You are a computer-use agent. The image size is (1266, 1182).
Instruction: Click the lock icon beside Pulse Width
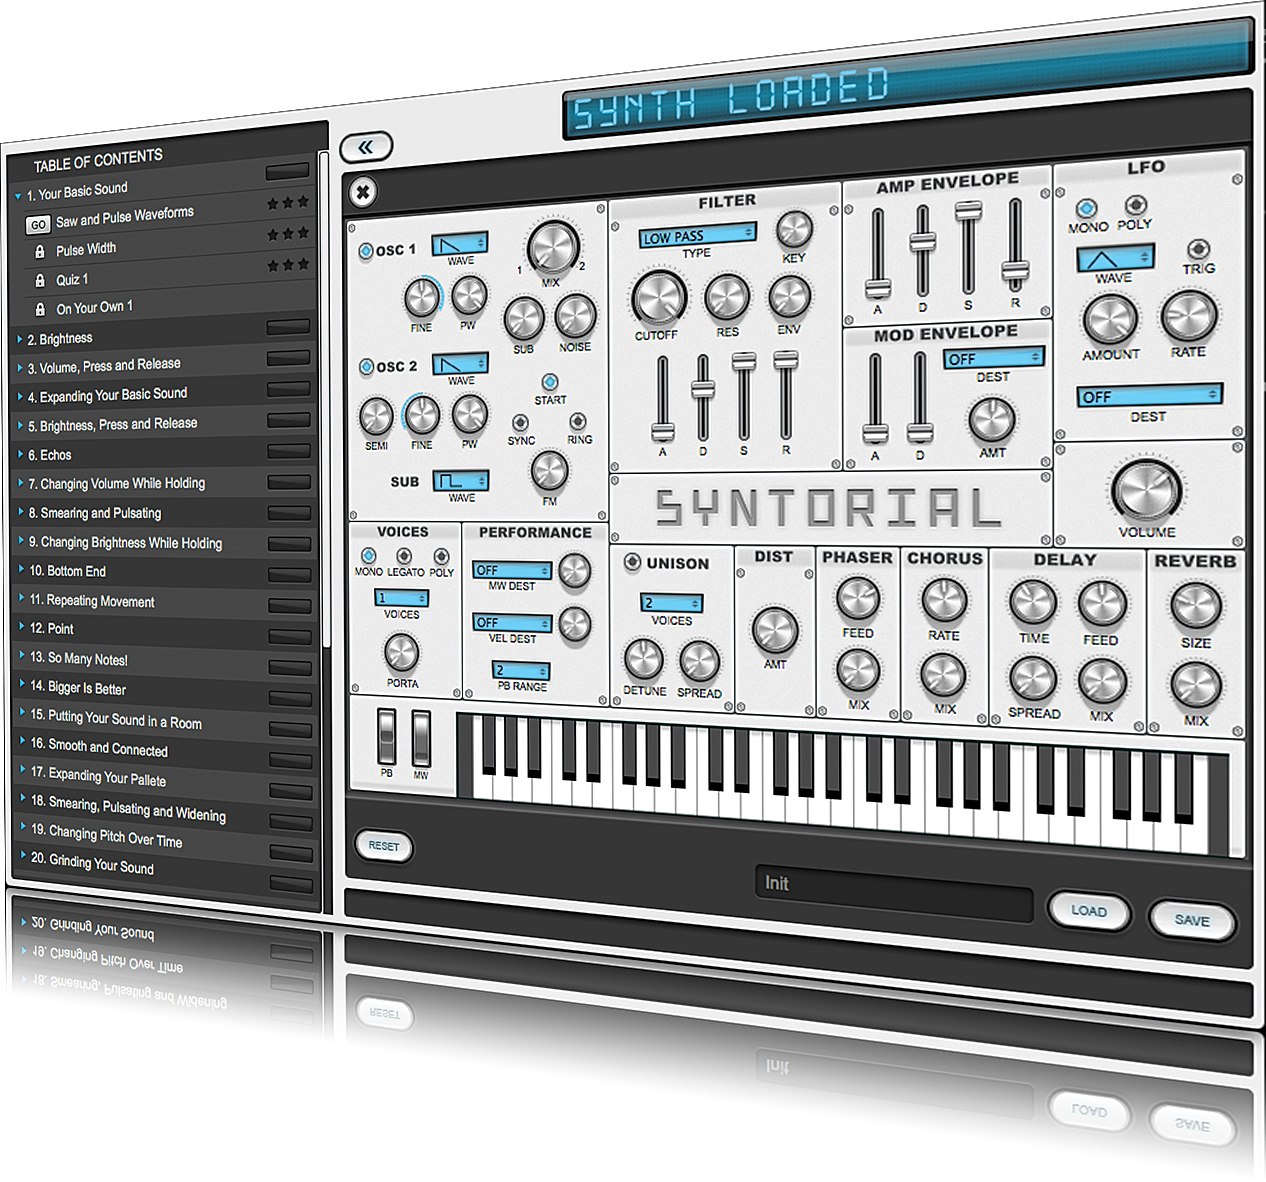tap(40, 252)
